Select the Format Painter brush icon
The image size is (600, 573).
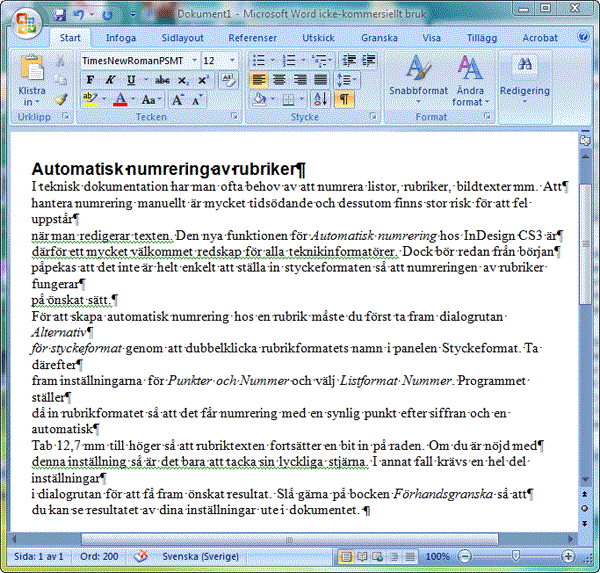pyautogui.click(x=61, y=99)
